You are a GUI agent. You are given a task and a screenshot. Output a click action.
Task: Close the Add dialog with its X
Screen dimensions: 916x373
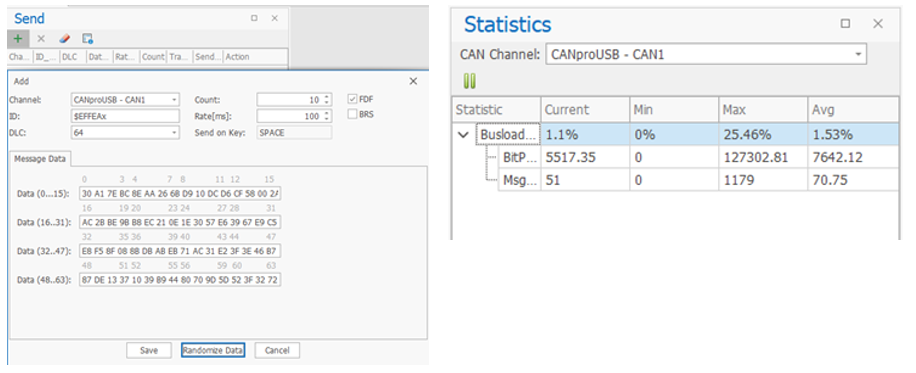coord(413,81)
